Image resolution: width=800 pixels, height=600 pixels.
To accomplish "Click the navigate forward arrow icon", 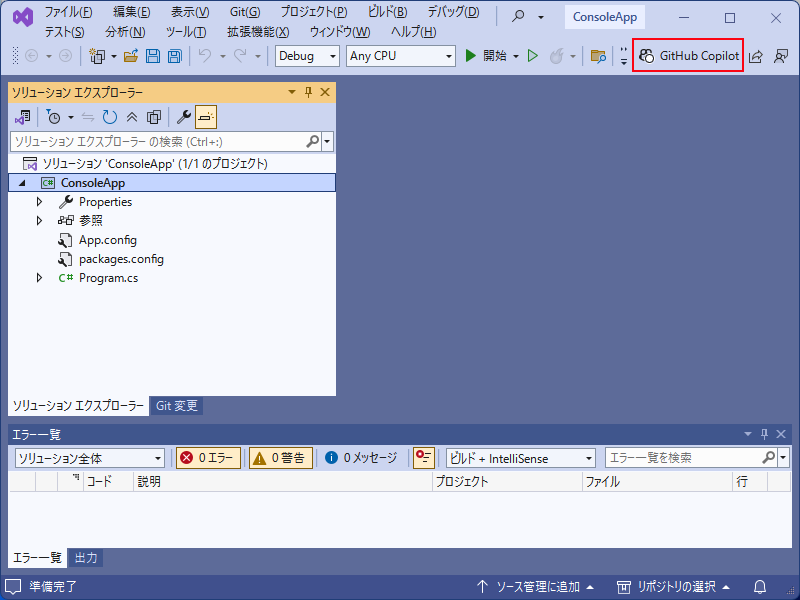I will pyautogui.click(x=65, y=56).
